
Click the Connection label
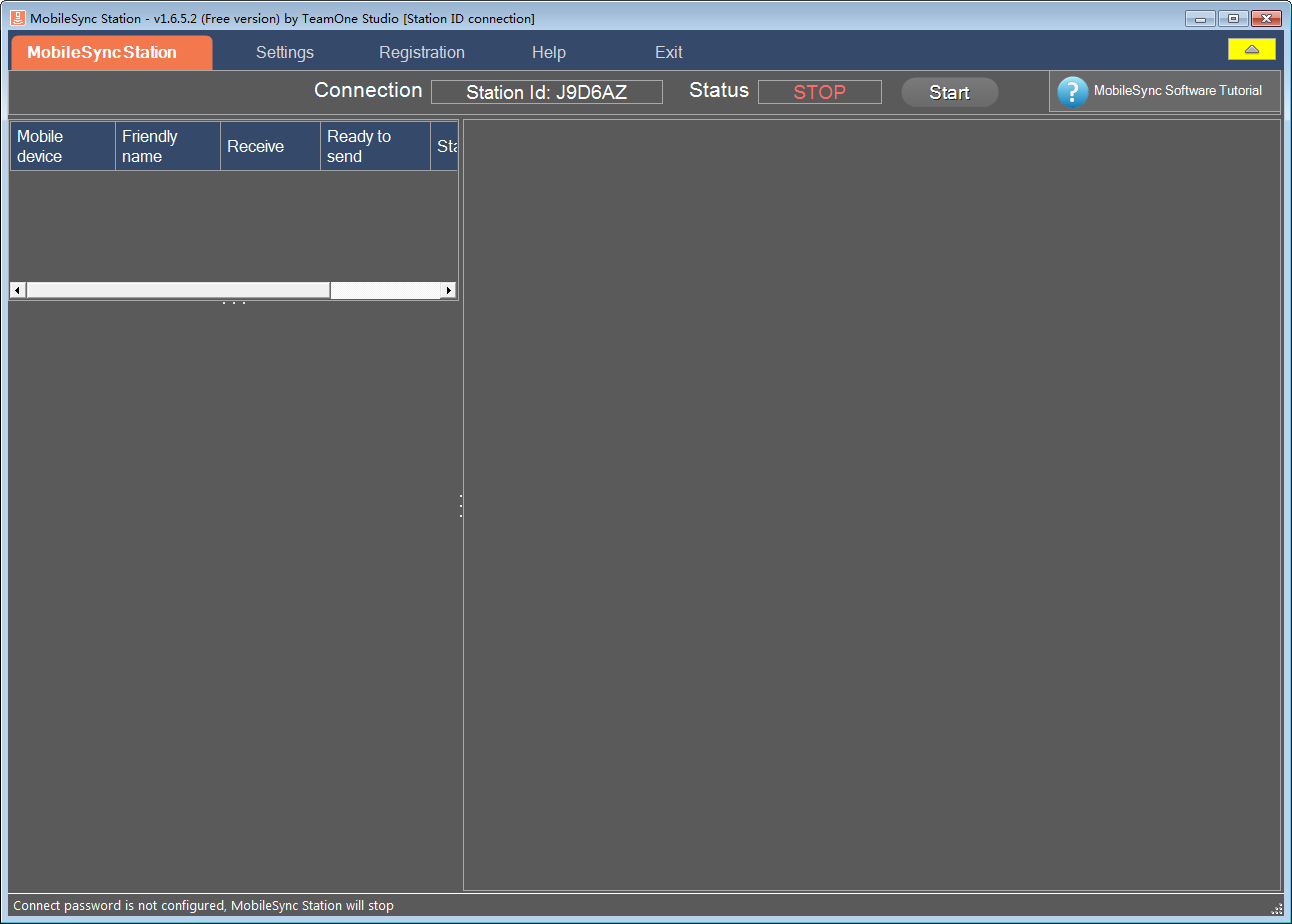(x=368, y=90)
